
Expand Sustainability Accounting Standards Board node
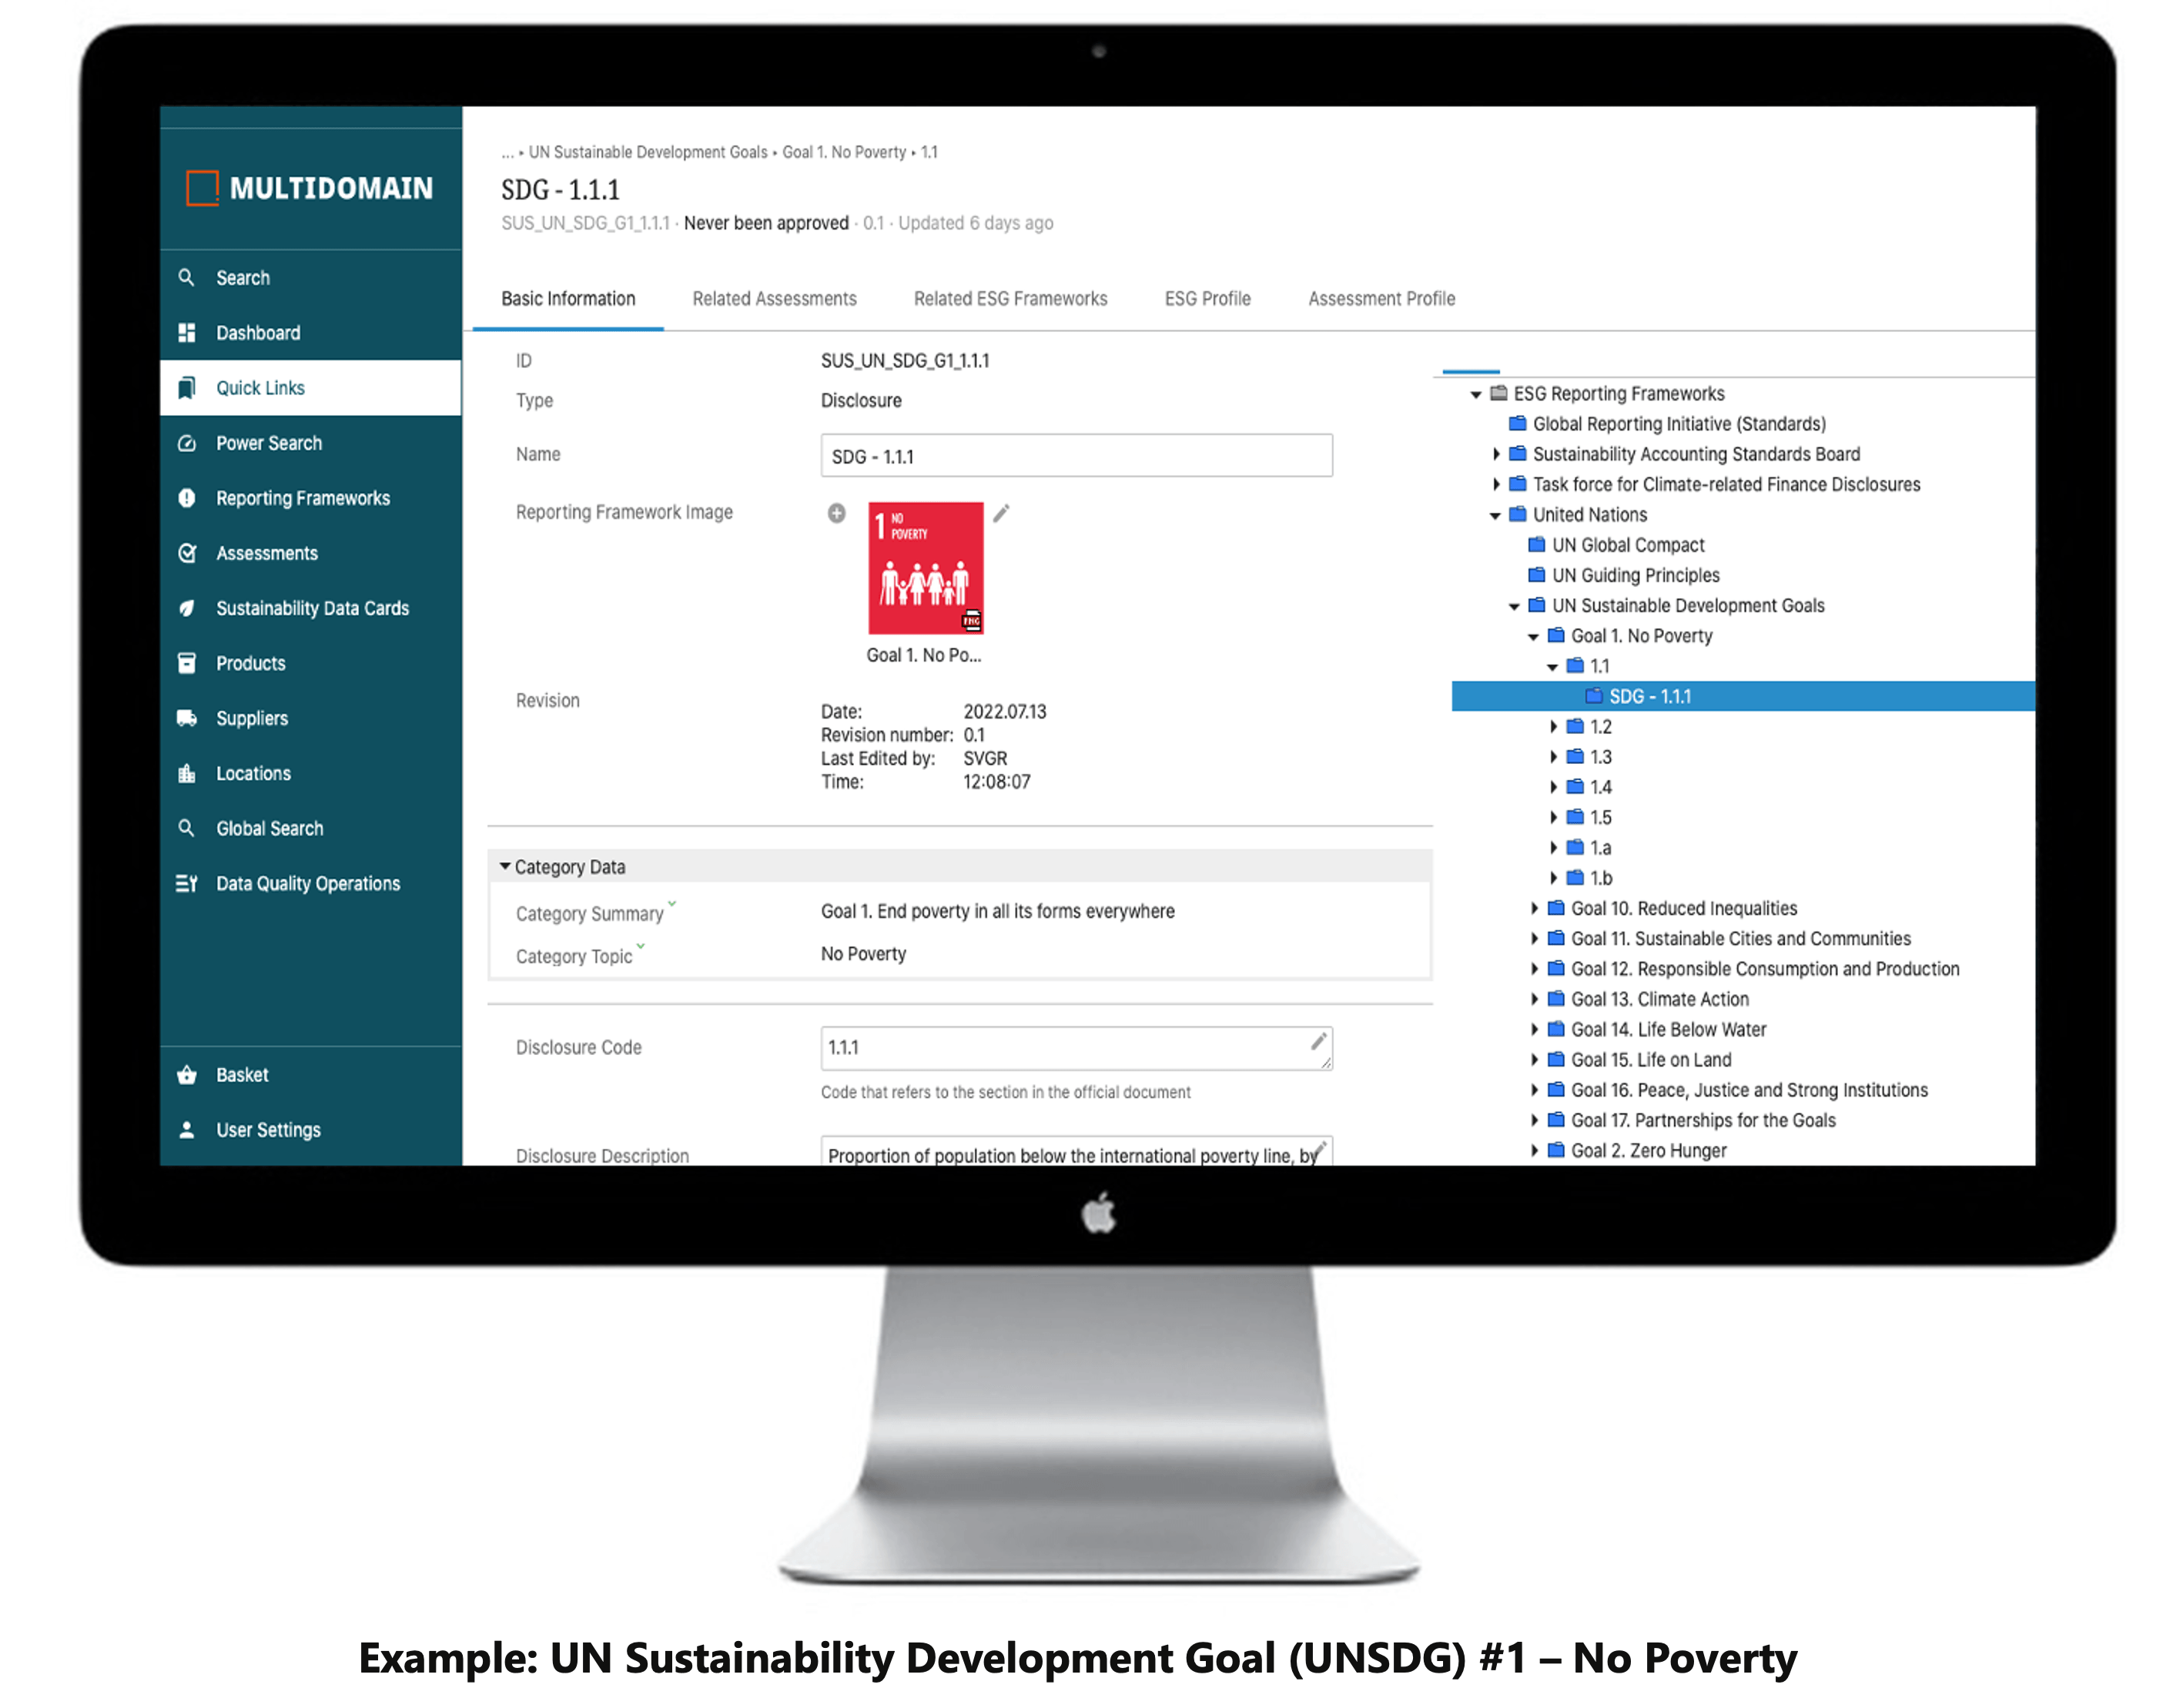[x=1496, y=454]
